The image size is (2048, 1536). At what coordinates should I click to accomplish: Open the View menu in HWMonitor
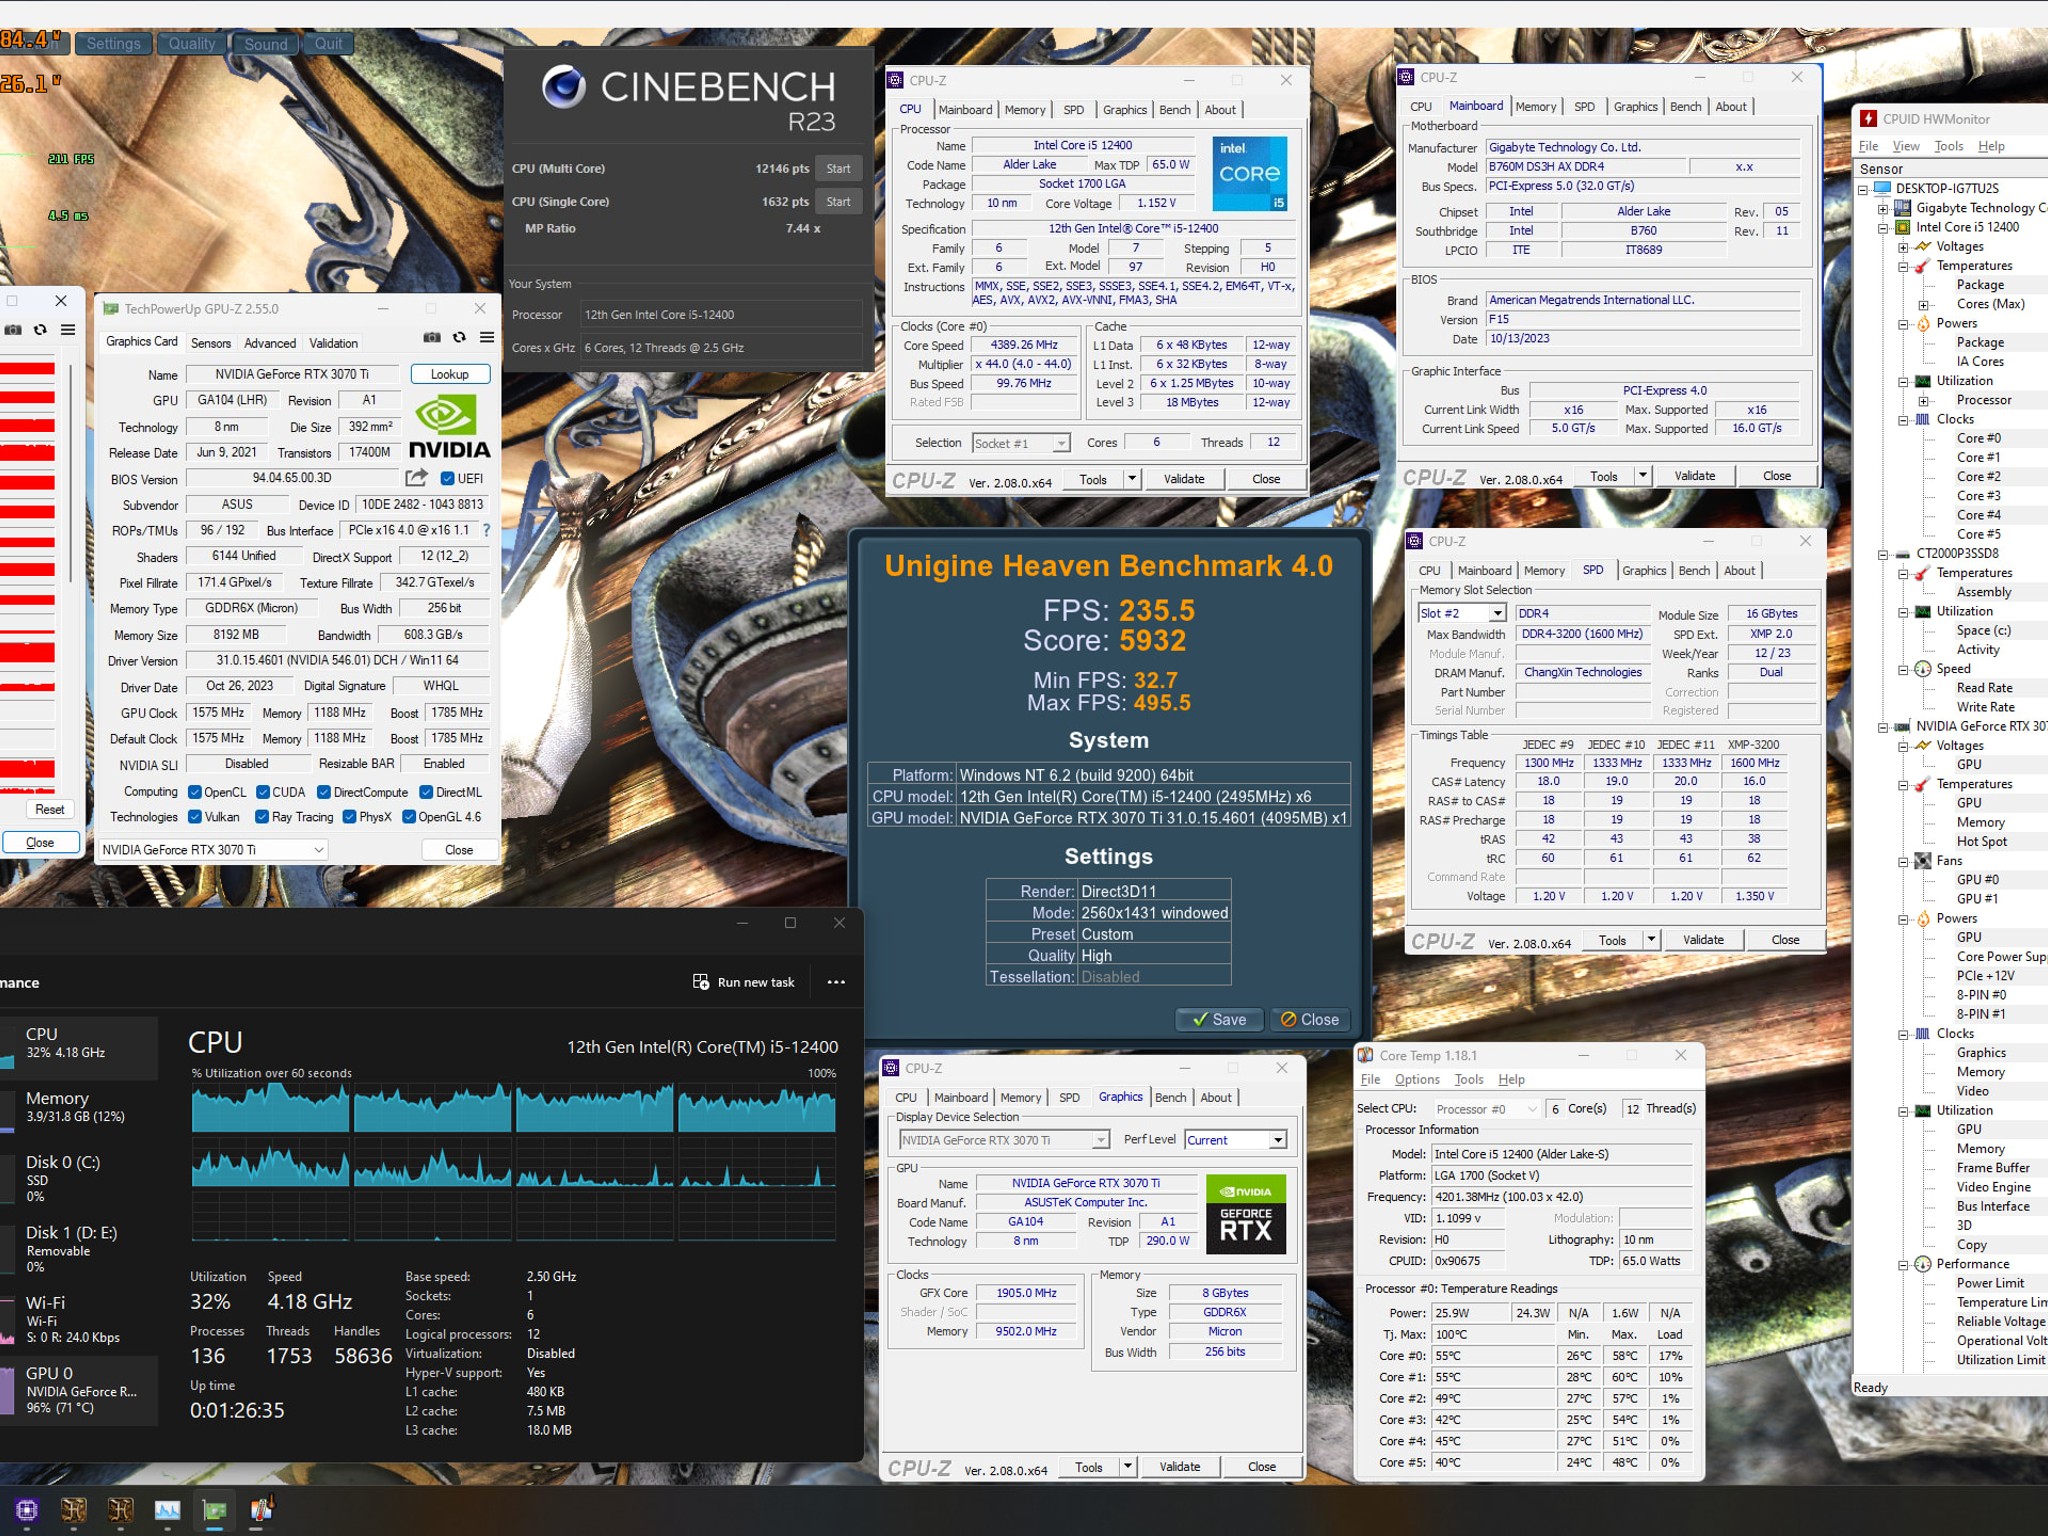[1906, 146]
